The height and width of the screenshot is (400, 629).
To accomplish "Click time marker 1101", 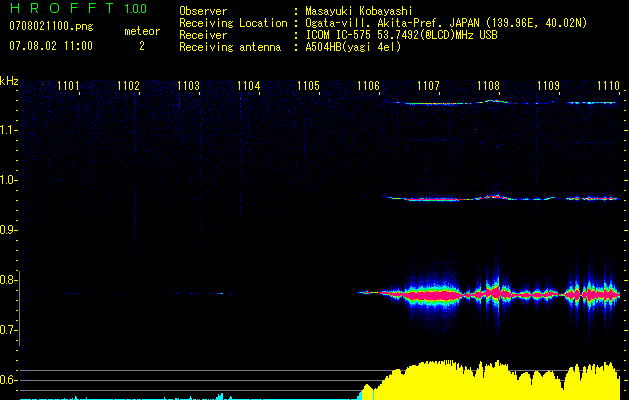I will coord(68,85).
